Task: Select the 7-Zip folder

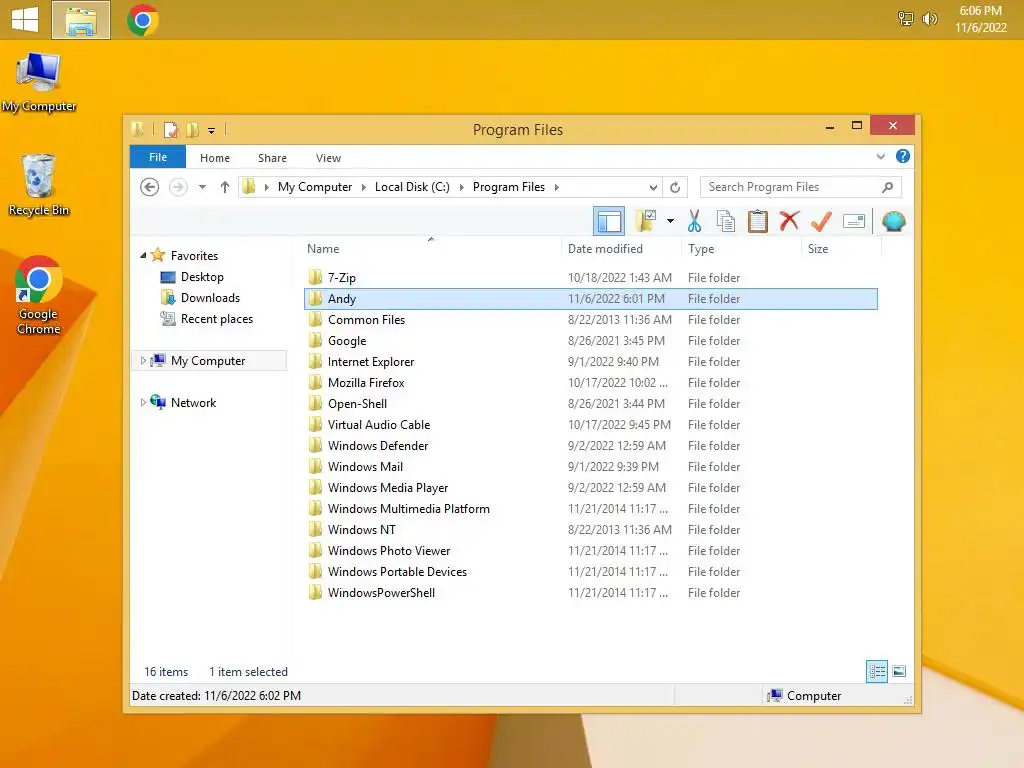Action: 590,278
